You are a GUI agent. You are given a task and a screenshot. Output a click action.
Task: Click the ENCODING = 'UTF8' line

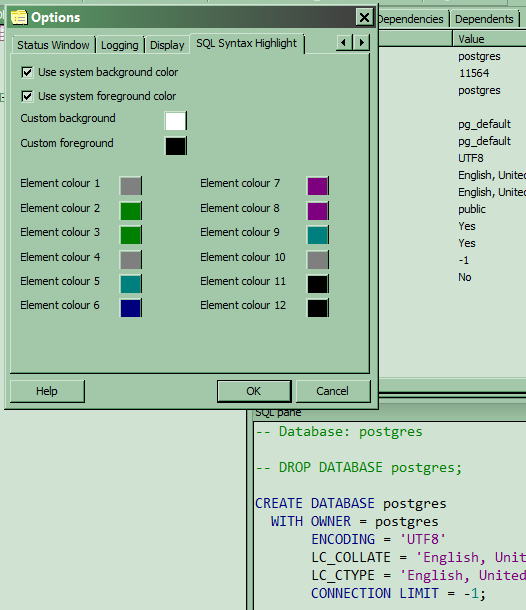(379, 539)
